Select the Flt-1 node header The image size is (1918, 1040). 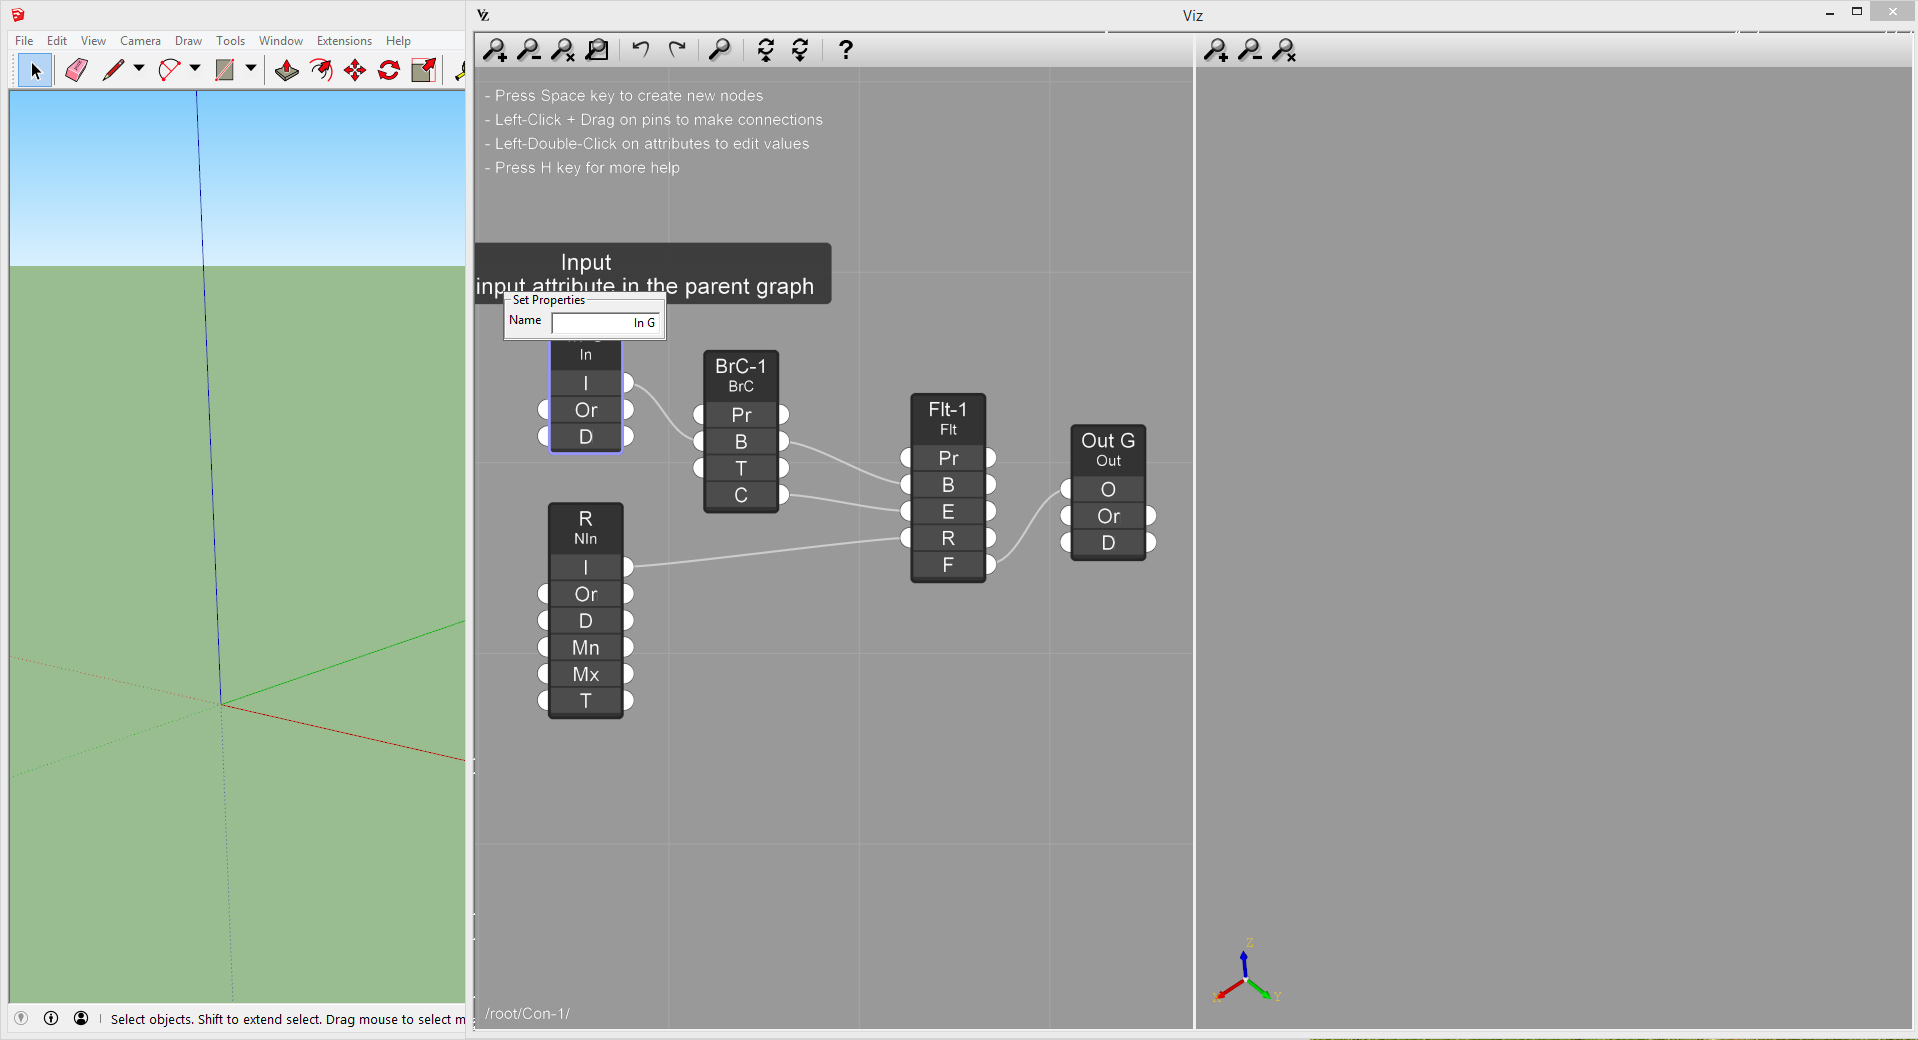tap(947, 418)
